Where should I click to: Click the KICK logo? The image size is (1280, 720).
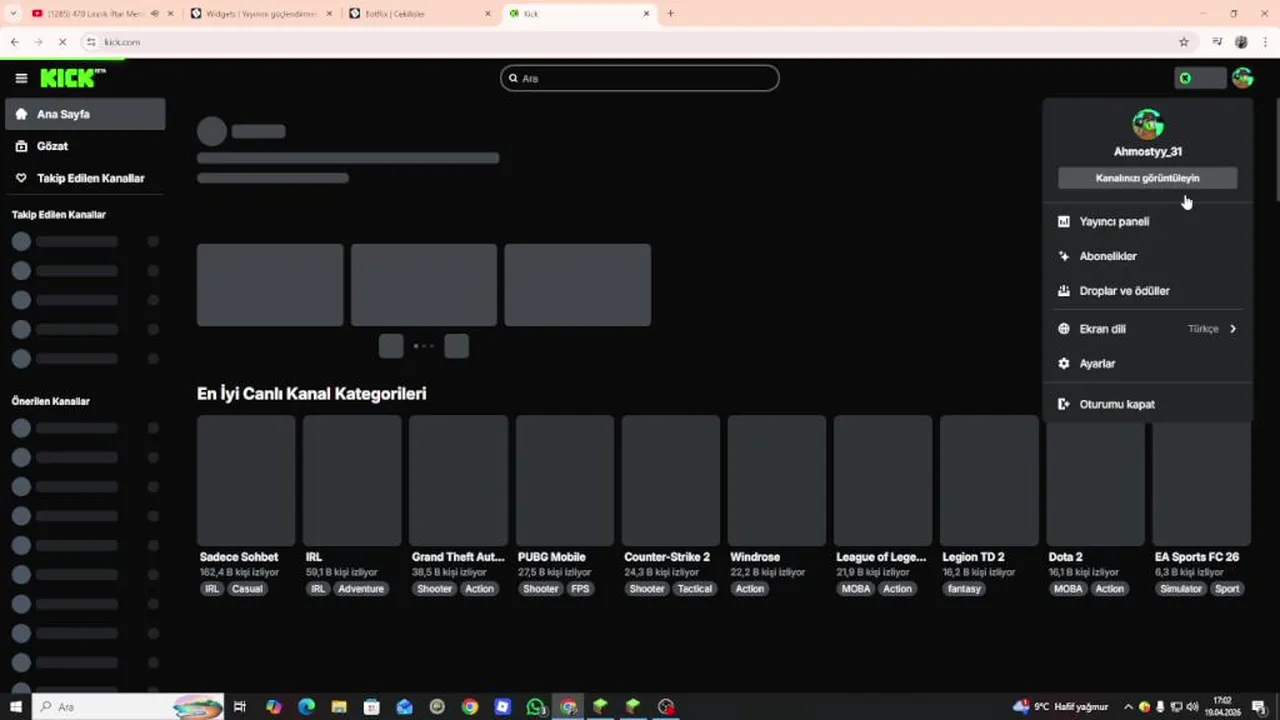pyautogui.click(x=72, y=78)
